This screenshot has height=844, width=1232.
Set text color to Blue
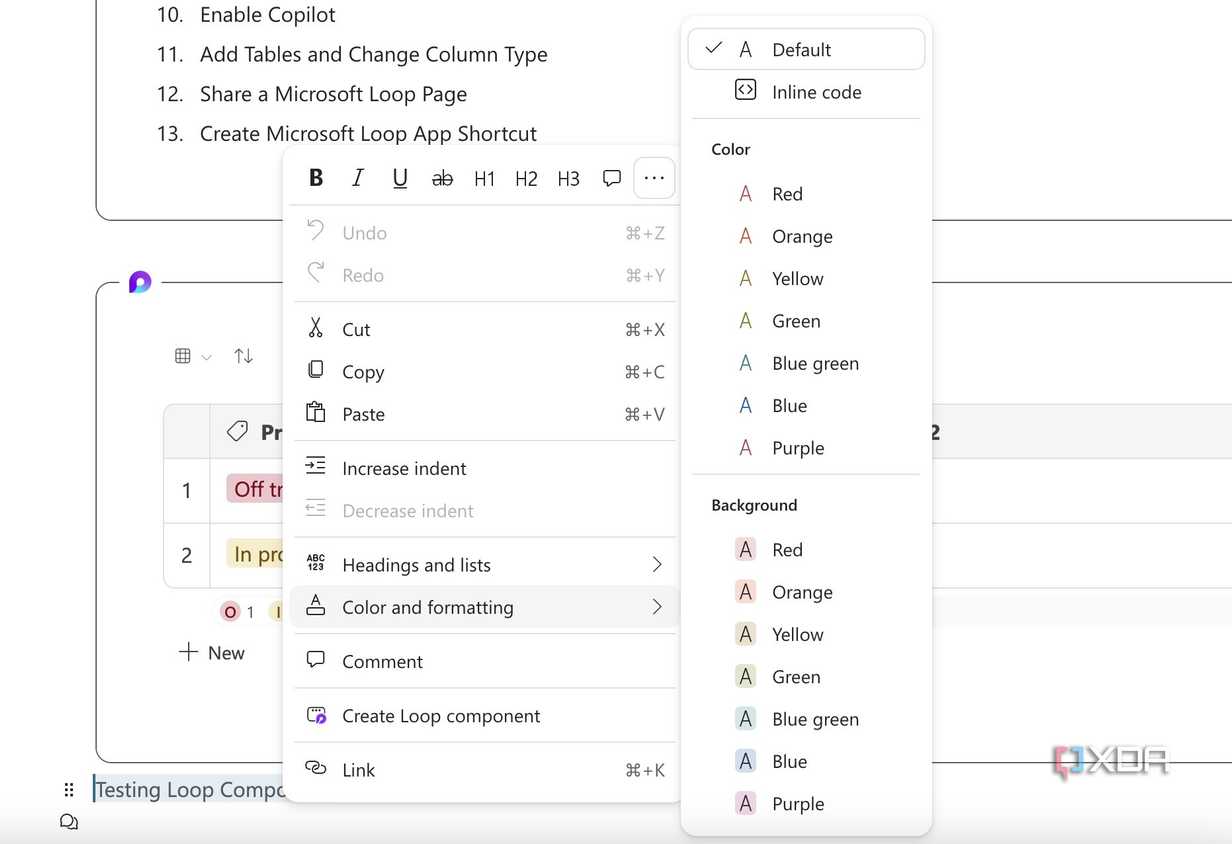click(x=806, y=406)
